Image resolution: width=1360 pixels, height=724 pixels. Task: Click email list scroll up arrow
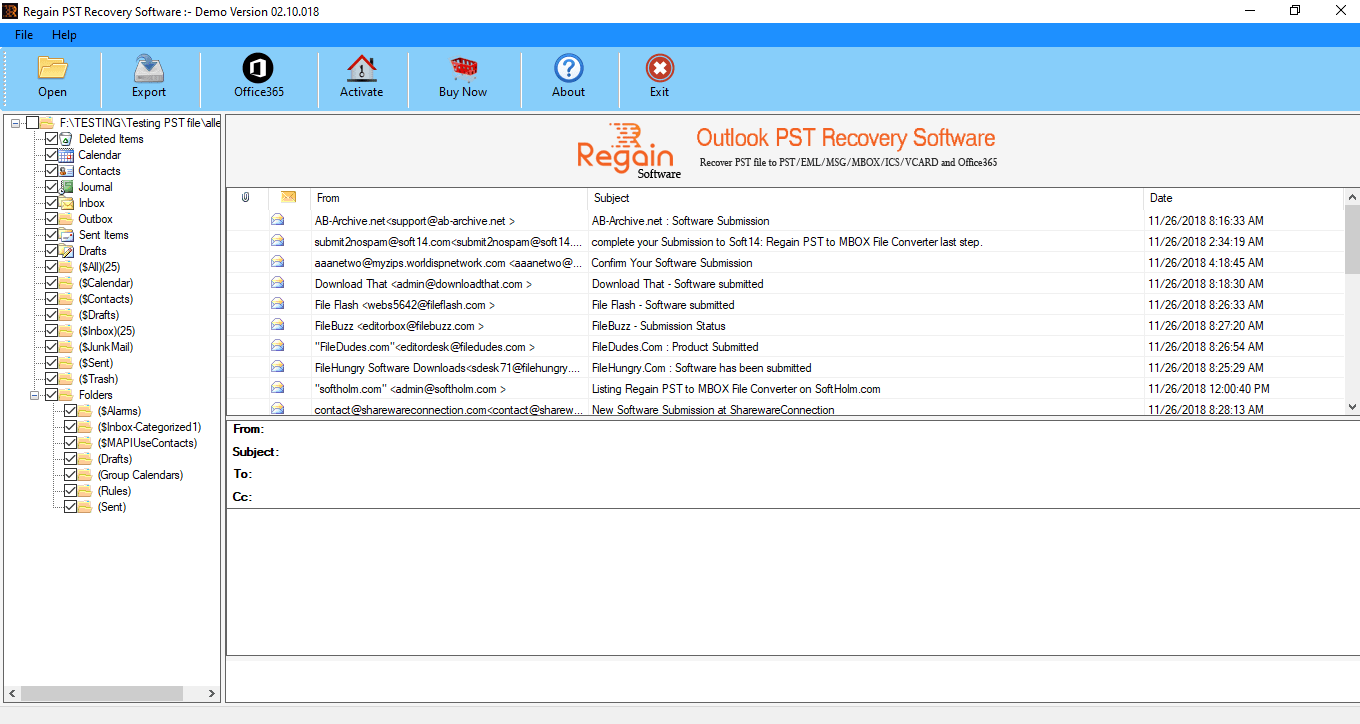1352,197
